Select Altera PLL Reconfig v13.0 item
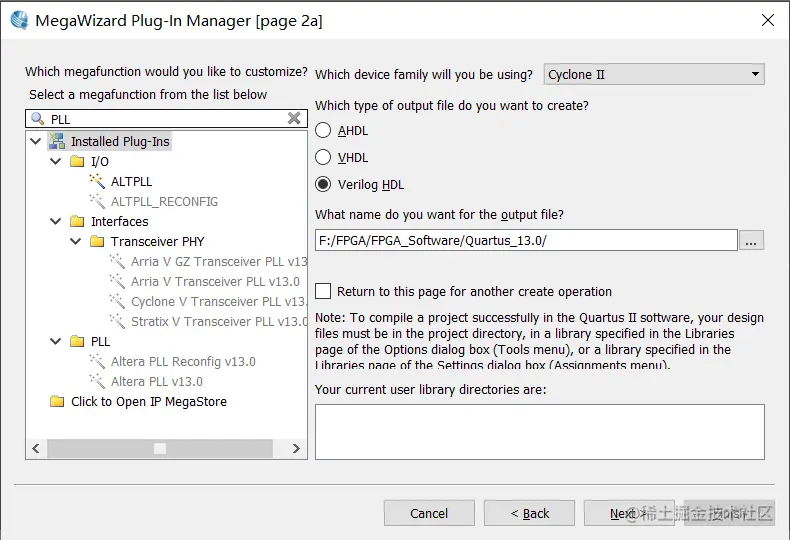The height and width of the screenshot is (540, 790). click(x=183, y=361)
